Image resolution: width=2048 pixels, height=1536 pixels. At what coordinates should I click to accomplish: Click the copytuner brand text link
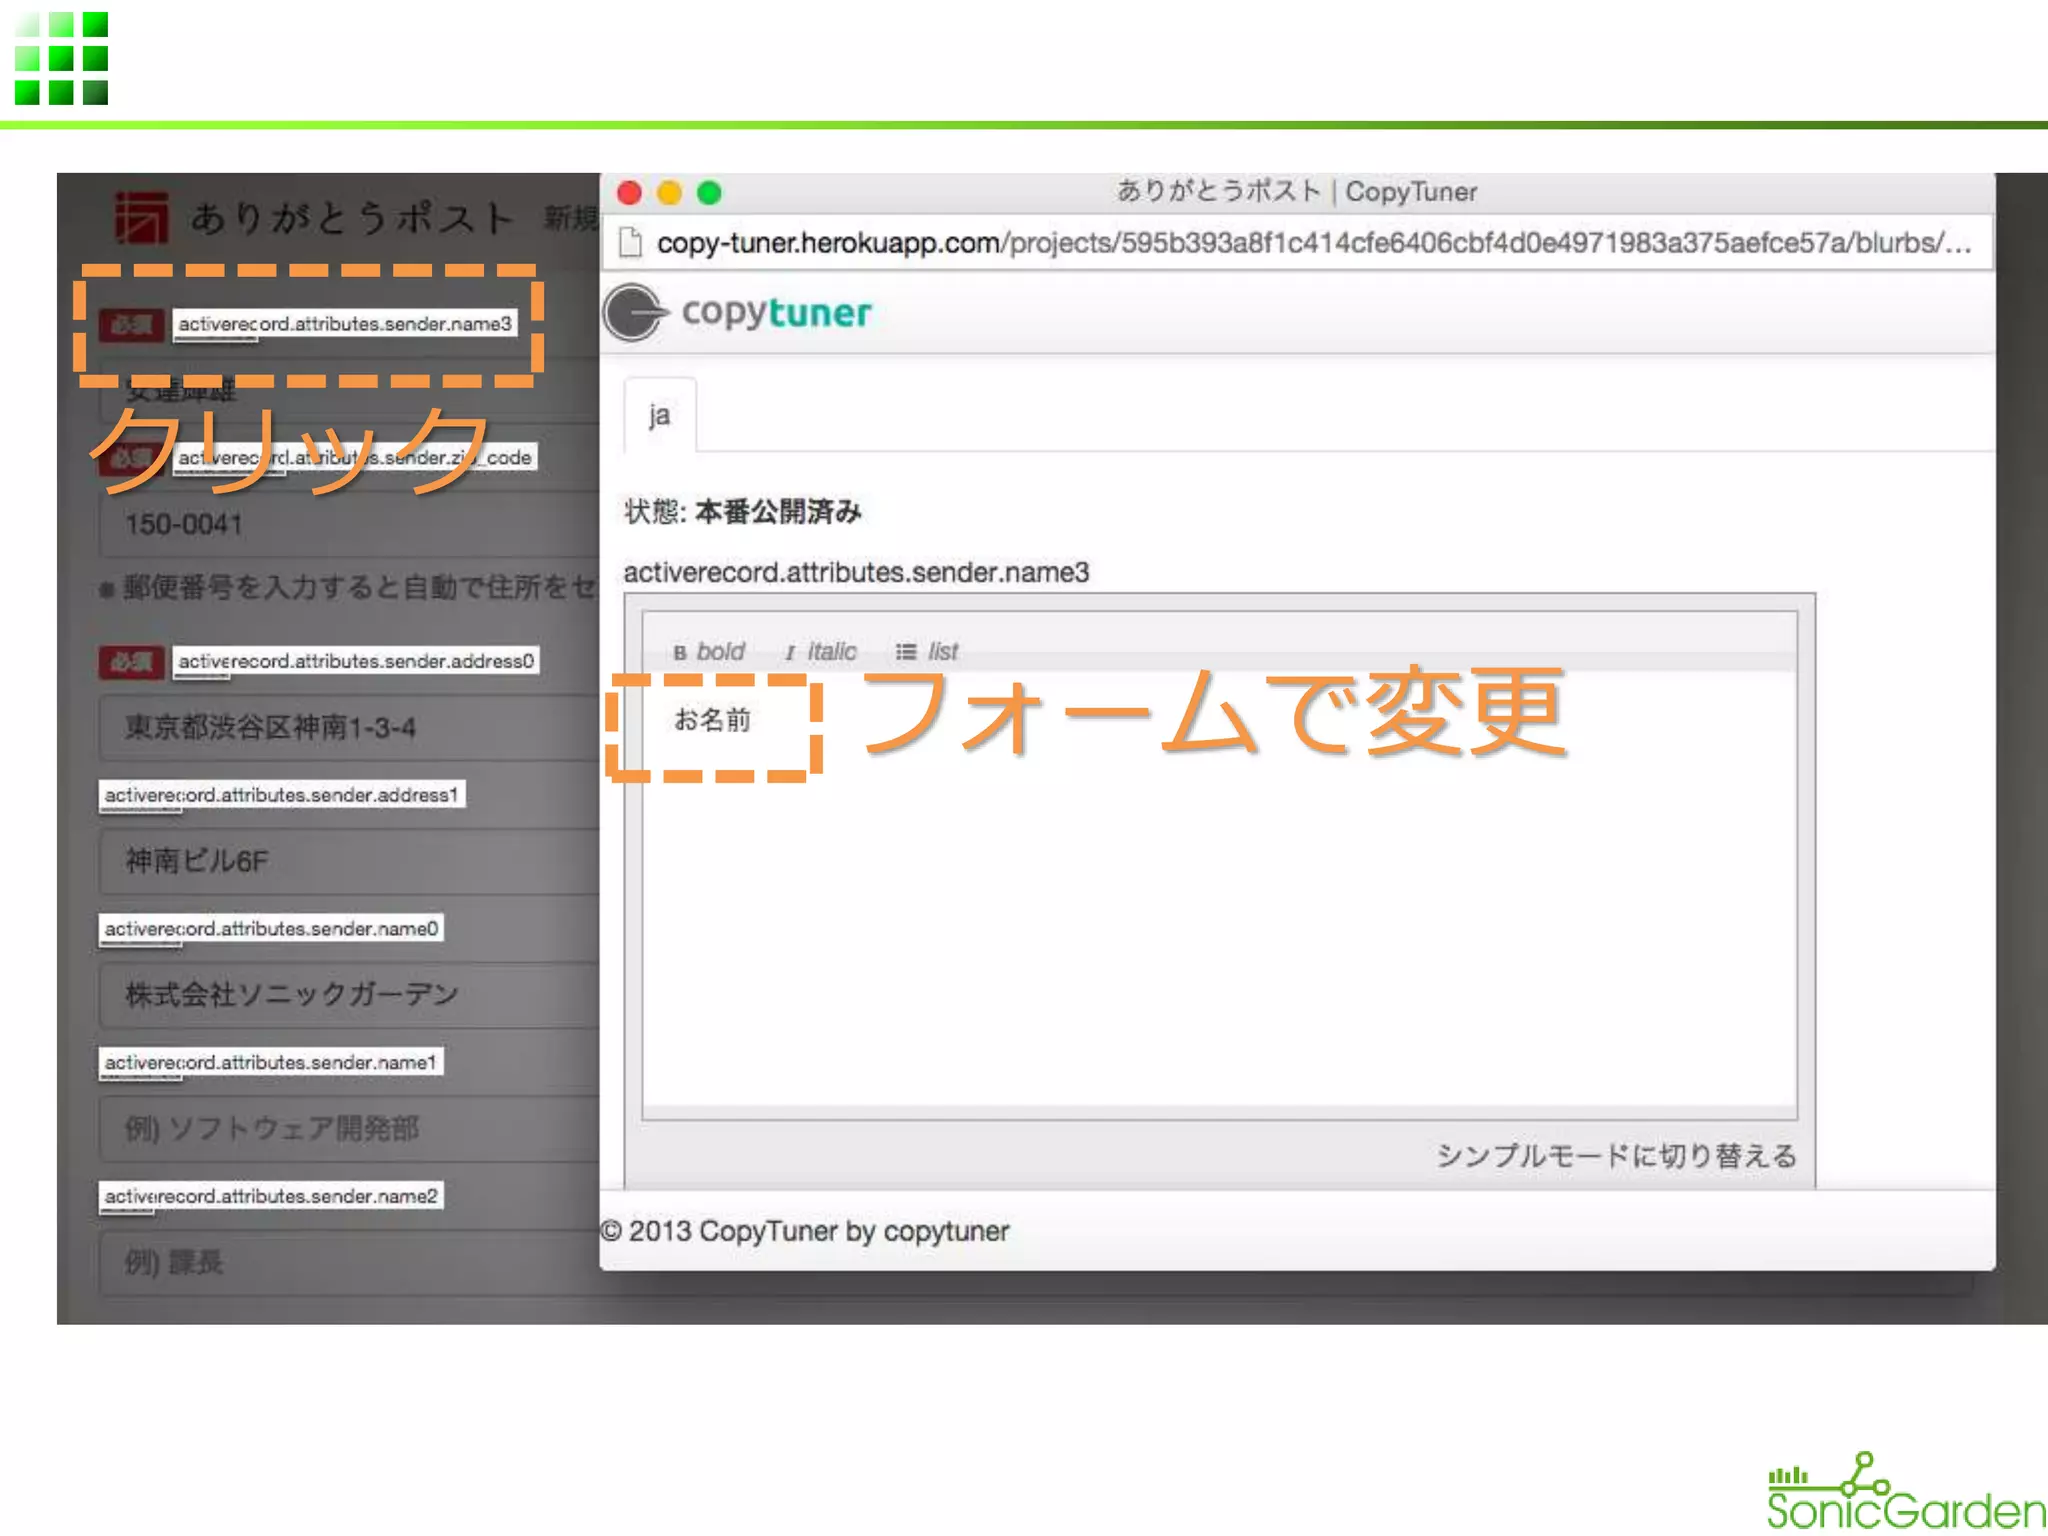pyautogui.click(x=776, y=312)
